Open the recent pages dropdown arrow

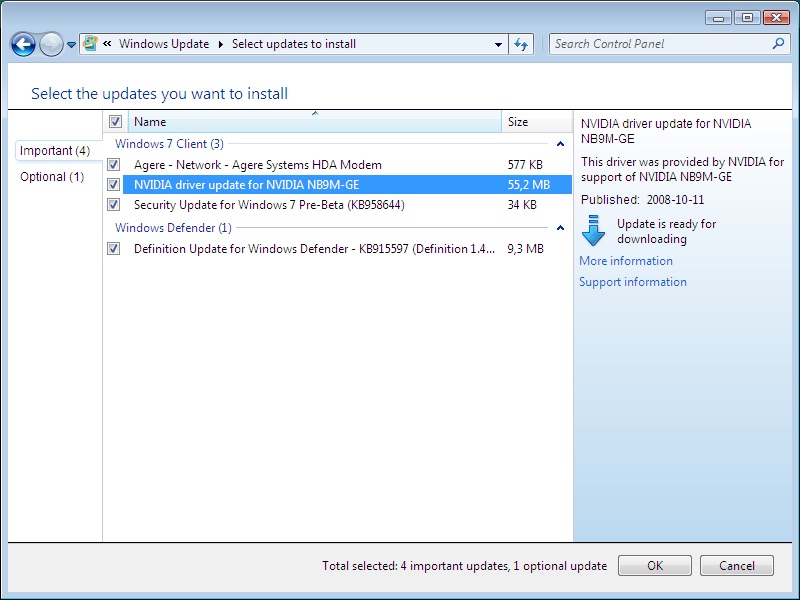[71, 45]
